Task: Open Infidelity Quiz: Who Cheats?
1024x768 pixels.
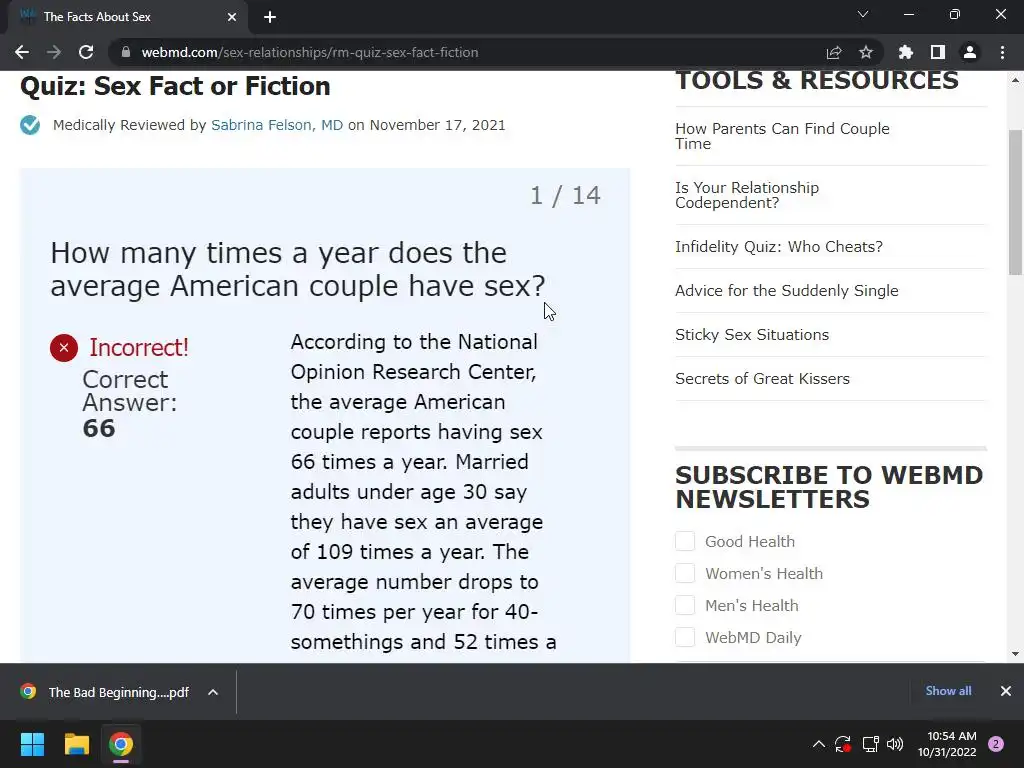Action: tap(779, 246)
